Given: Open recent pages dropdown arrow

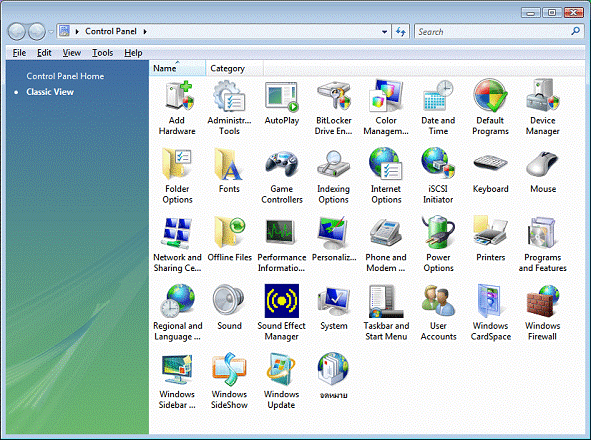Looking at the screenshot, I should pos(51,32).
